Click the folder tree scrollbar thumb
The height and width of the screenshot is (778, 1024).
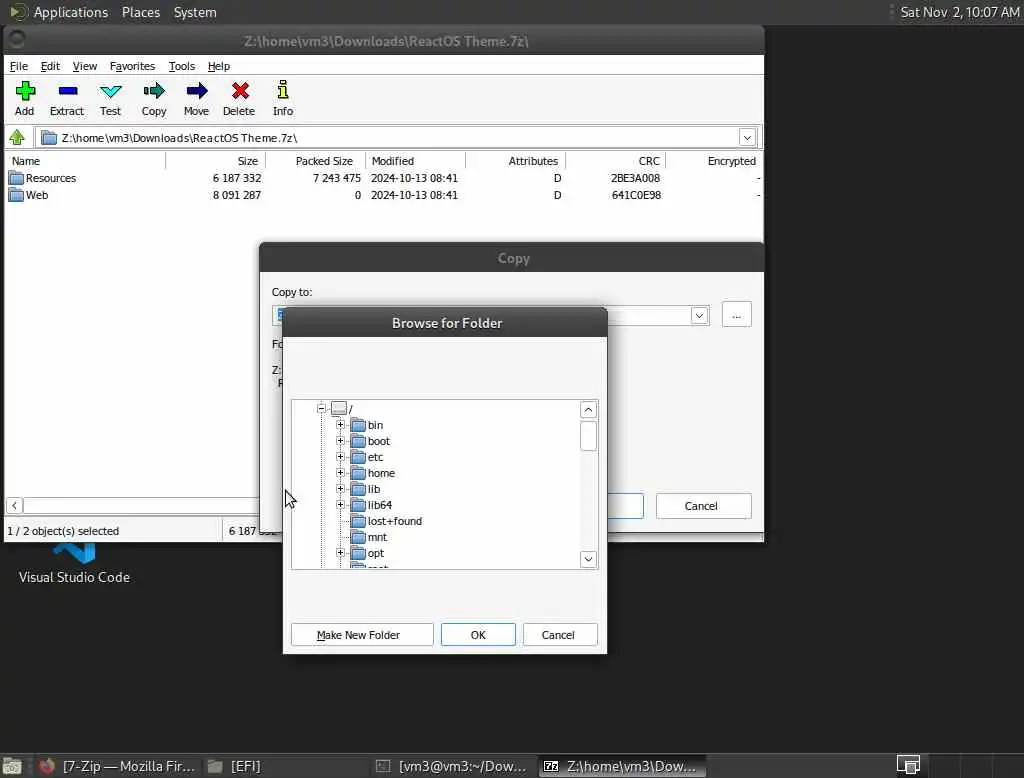click(588, 436)
